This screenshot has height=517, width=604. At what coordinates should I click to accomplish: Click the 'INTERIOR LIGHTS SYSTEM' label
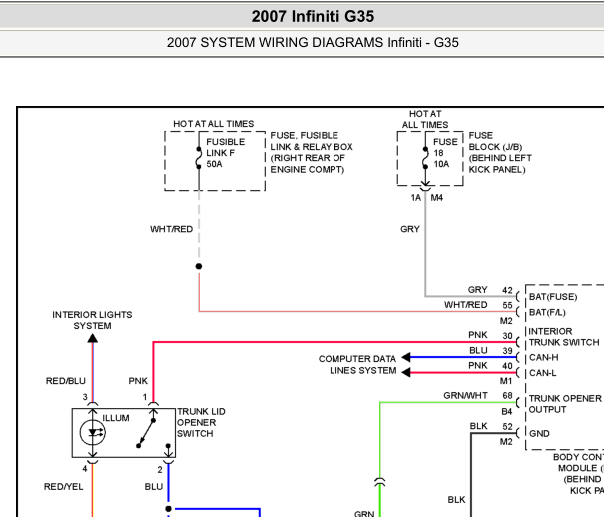(x=92, y=320)
